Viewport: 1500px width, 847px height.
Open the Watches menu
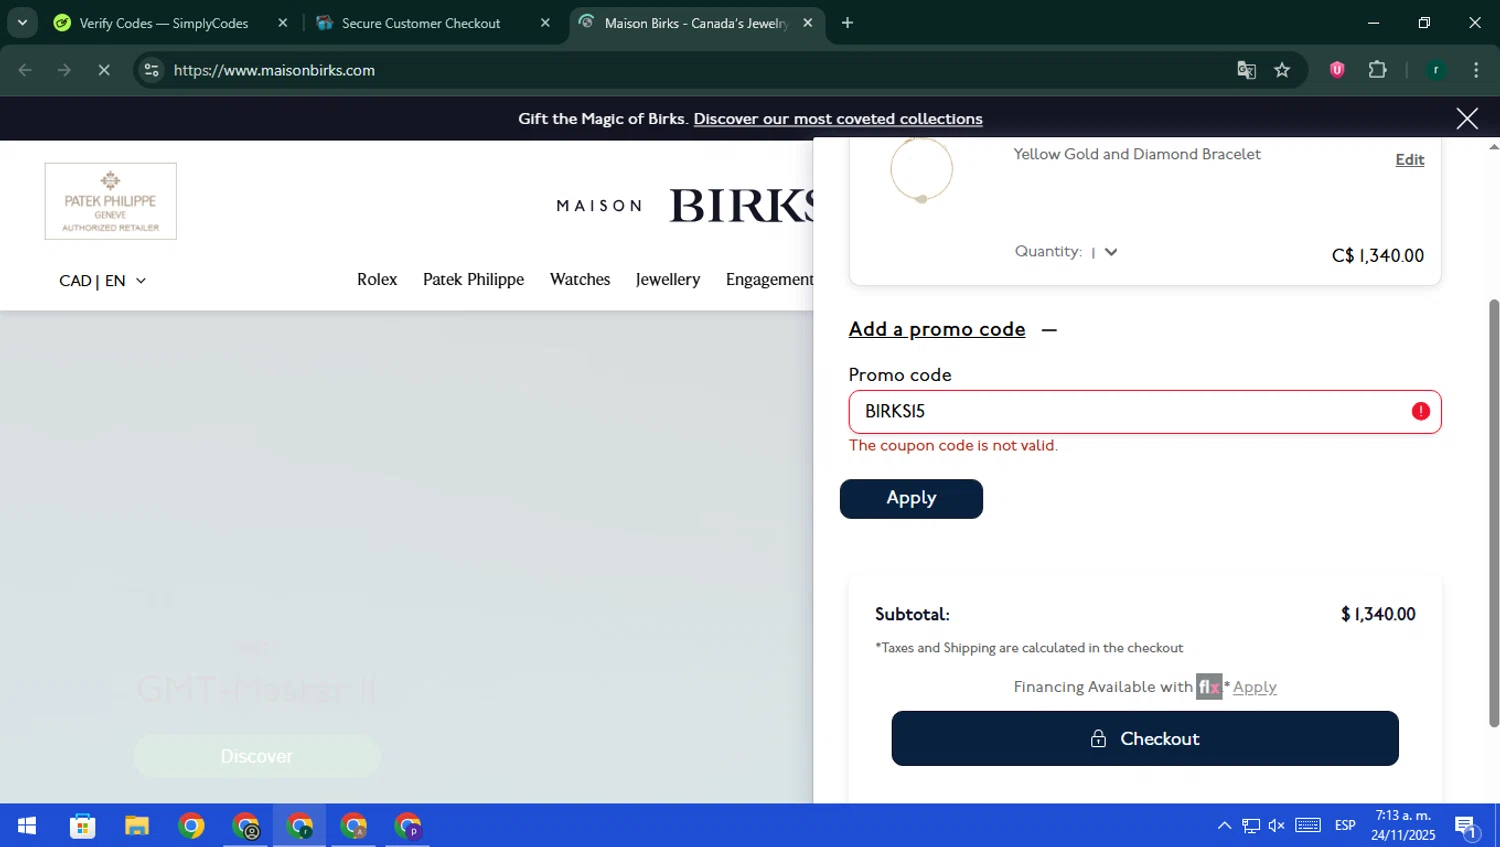[580, 279]
